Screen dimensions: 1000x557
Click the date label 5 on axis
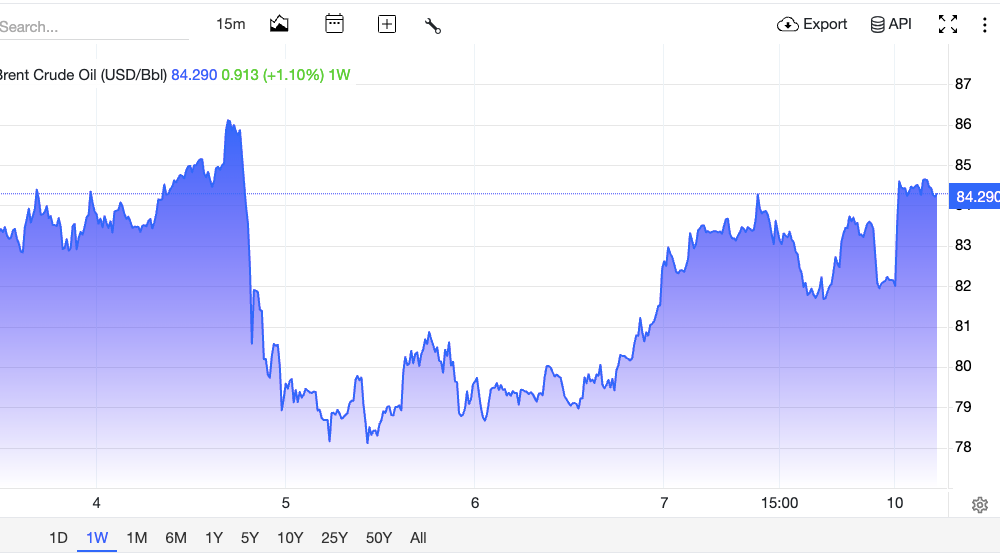coord(286,503)
